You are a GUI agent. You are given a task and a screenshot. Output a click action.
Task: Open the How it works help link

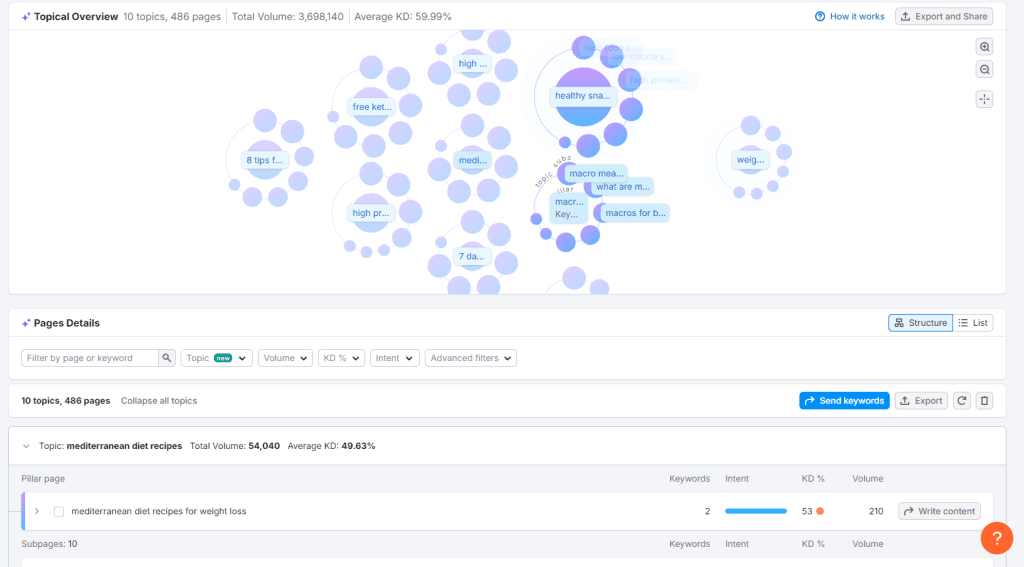click(x=850, y=16)
